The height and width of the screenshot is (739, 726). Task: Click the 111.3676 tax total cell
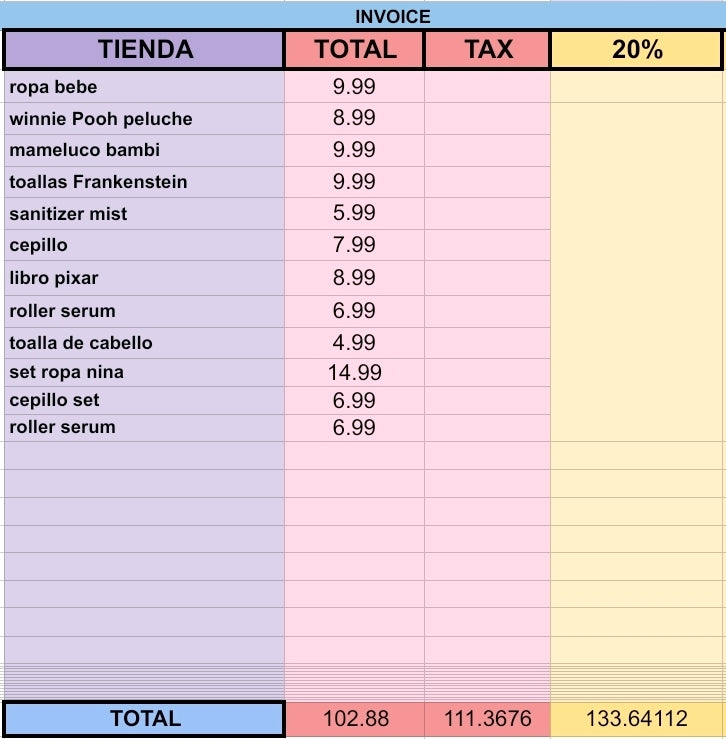point(487,719)
